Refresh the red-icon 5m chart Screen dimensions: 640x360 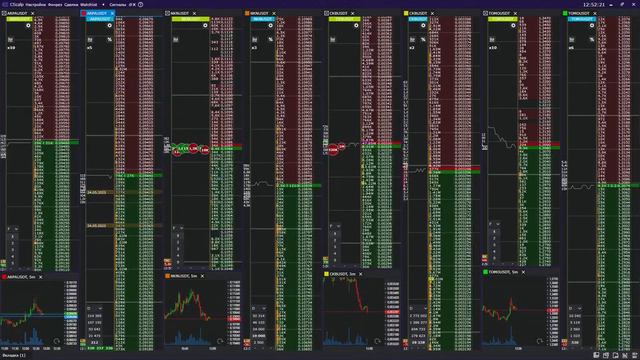click(56, 341)
